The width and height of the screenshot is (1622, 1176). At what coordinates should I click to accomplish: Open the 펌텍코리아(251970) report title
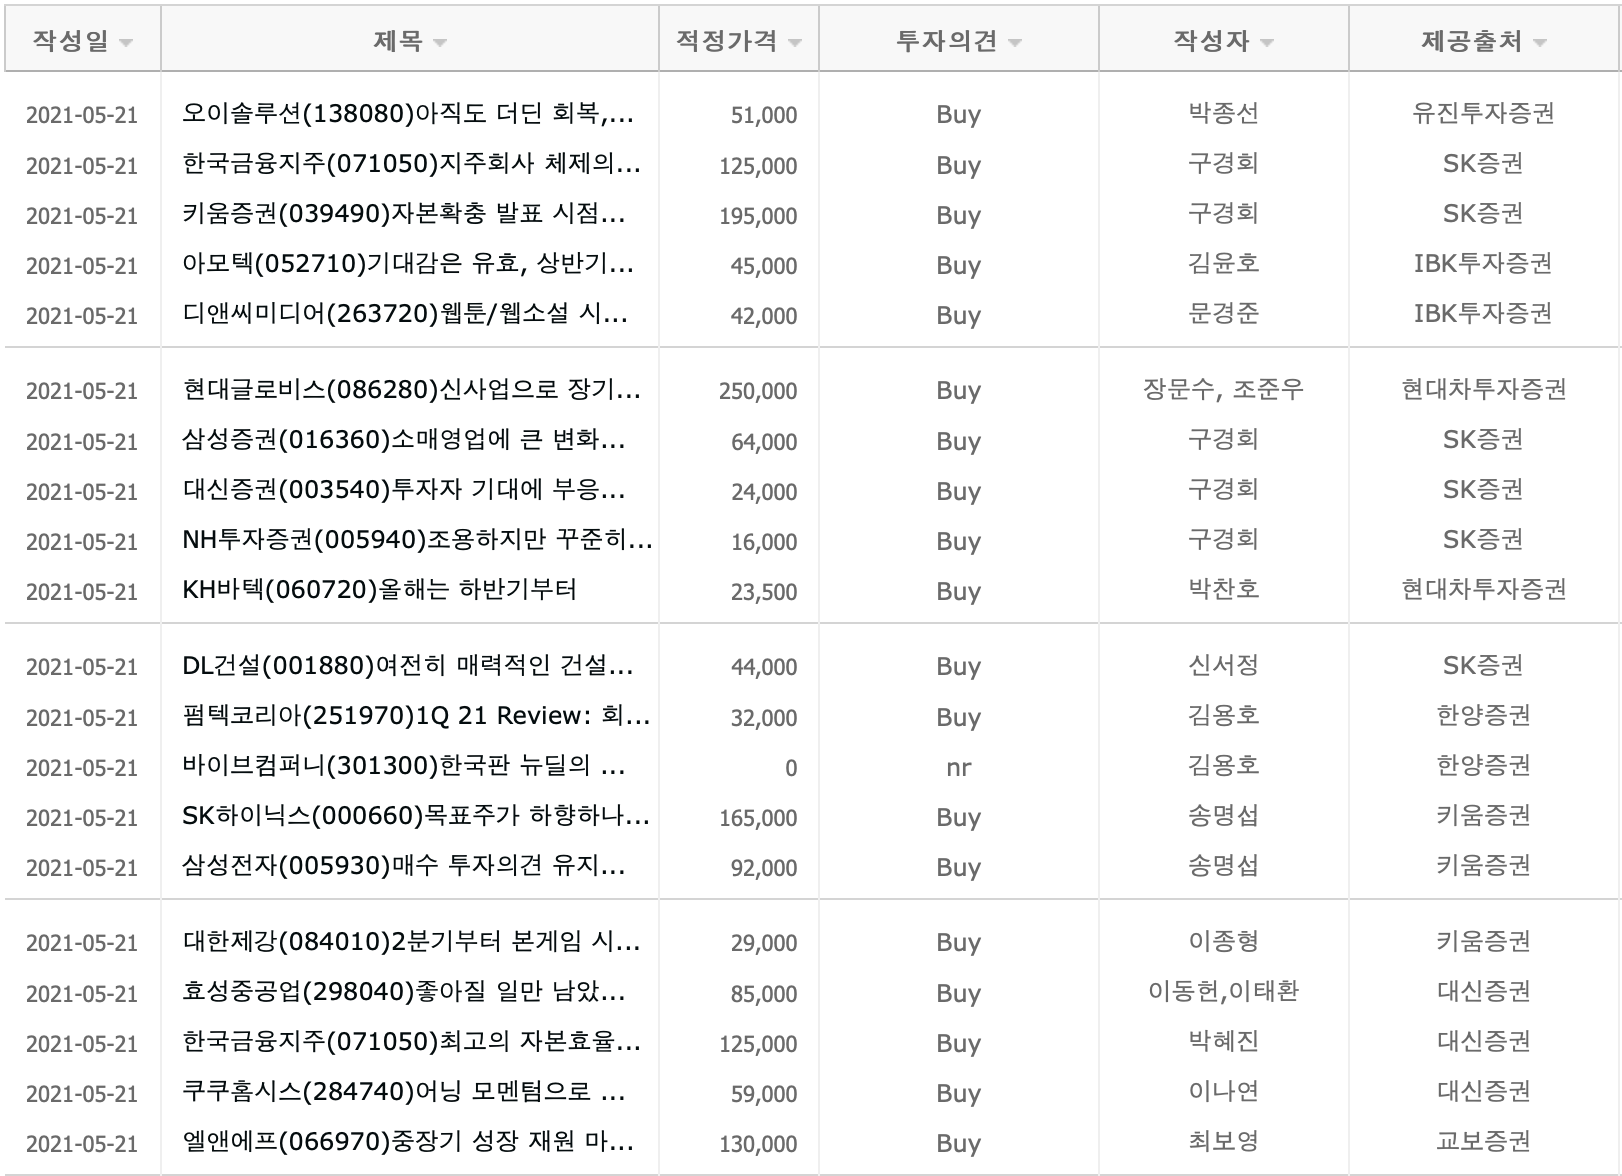416,716
